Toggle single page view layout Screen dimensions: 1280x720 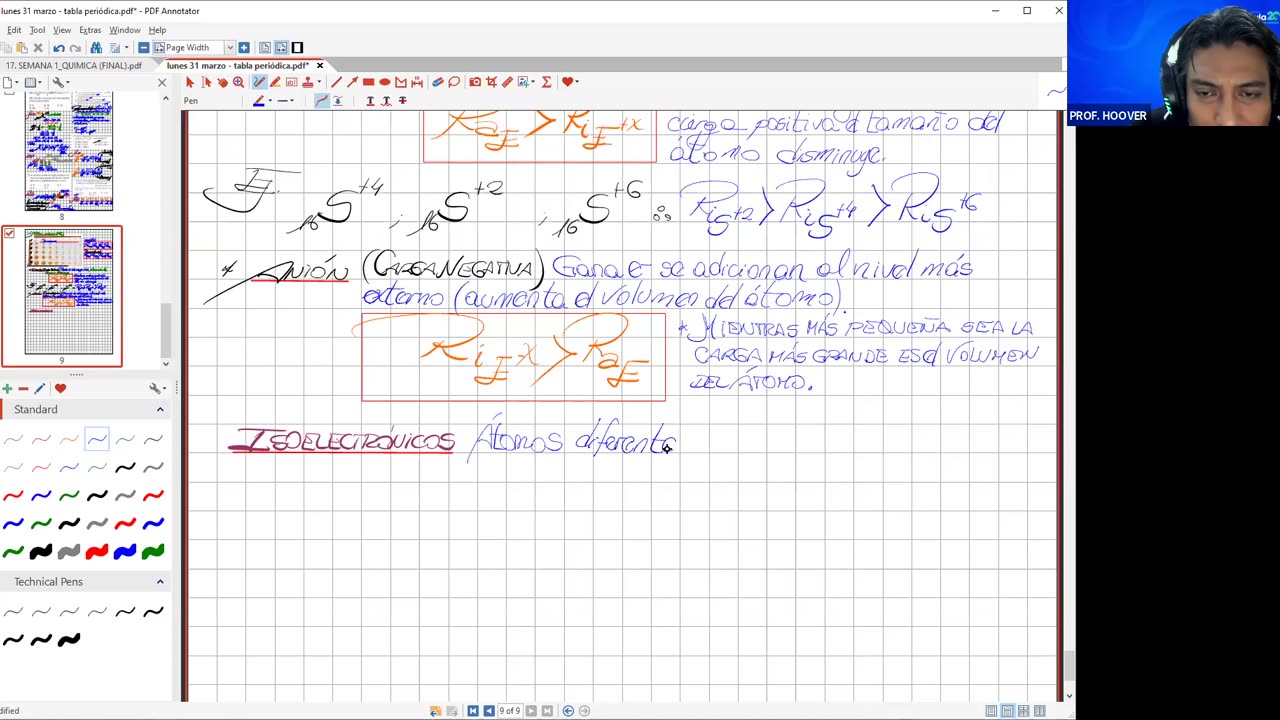click(x=264, y=48)
